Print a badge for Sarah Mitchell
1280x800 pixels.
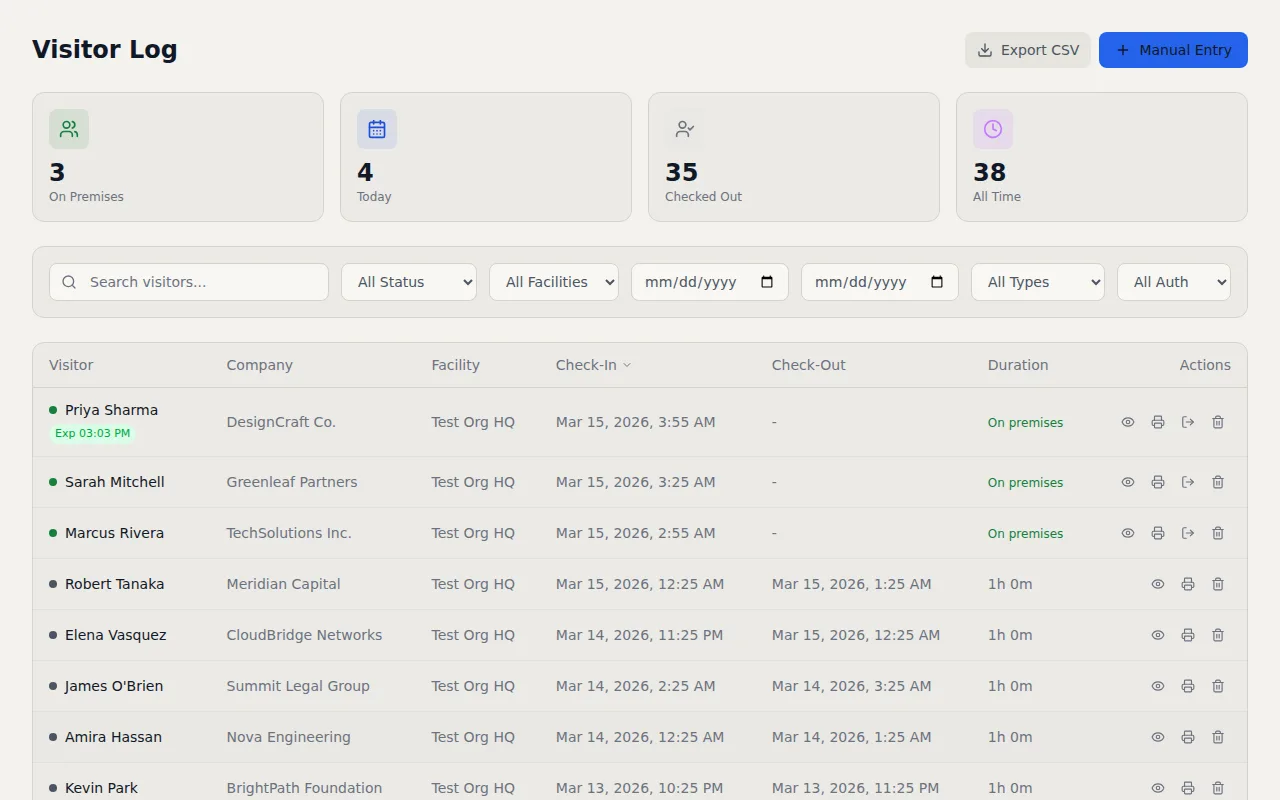click(1158, 482)
